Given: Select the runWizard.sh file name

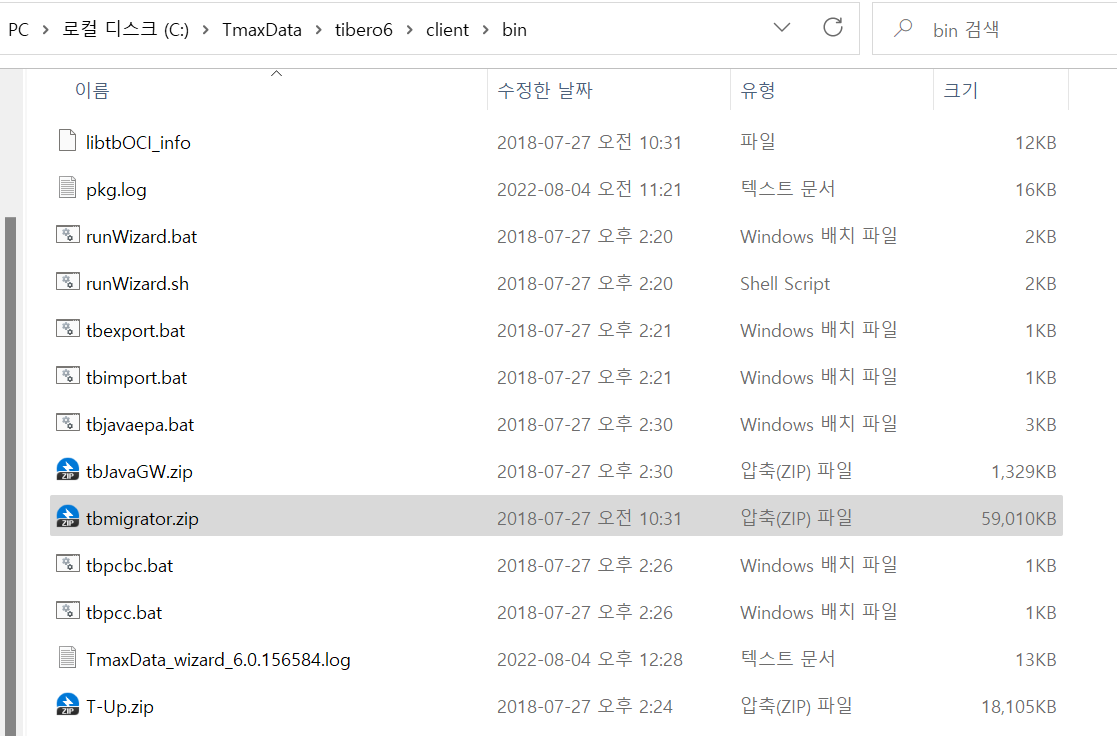Looking at the screenshot, I should [137, 284].
